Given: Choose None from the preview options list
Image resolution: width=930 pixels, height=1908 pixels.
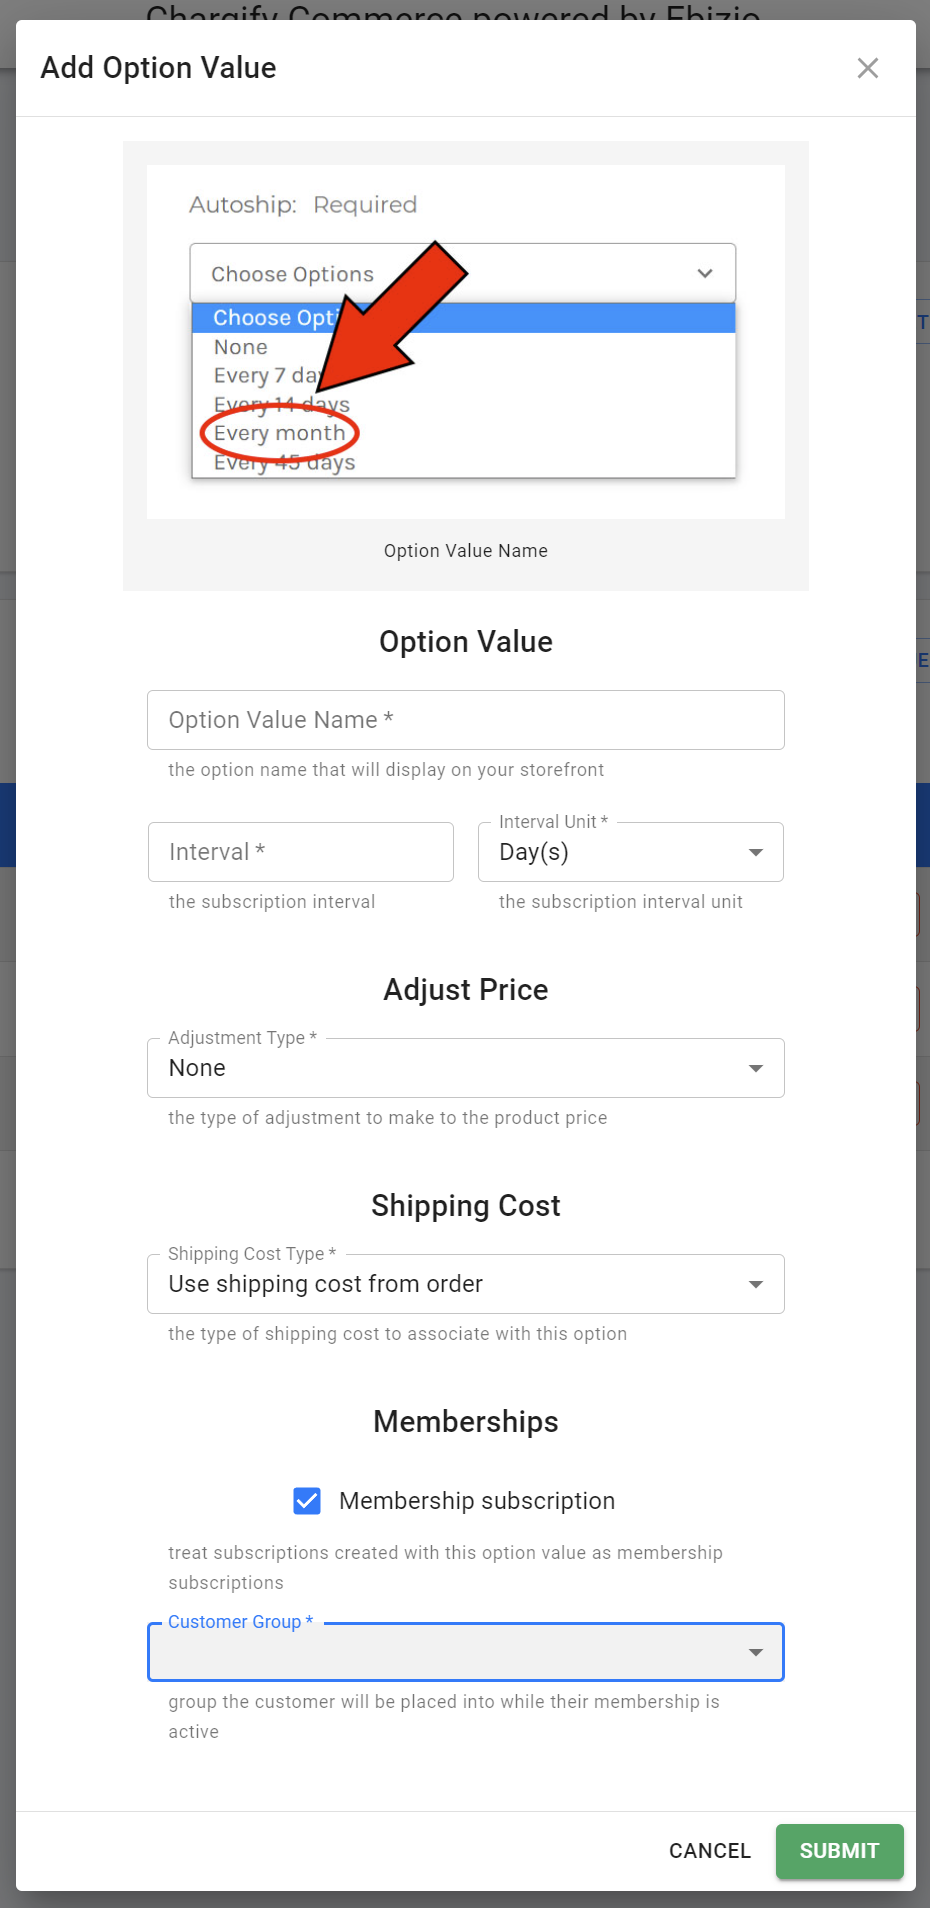Looking at the screenshot, I should click(x=240, y=346).
